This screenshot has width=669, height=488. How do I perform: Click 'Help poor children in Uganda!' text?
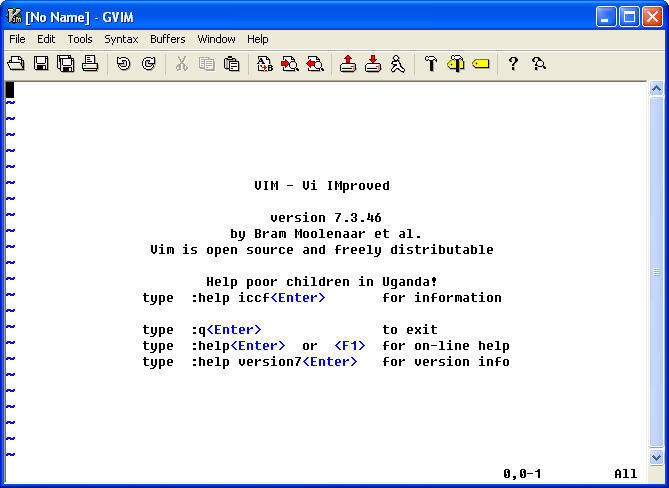322,282
